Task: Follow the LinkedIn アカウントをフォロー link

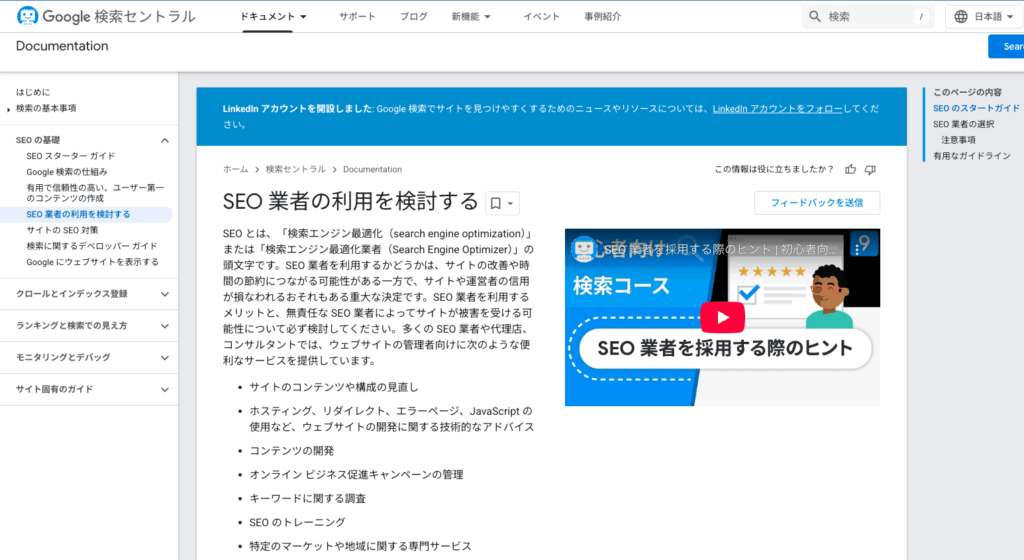Action: coord(777,109)
